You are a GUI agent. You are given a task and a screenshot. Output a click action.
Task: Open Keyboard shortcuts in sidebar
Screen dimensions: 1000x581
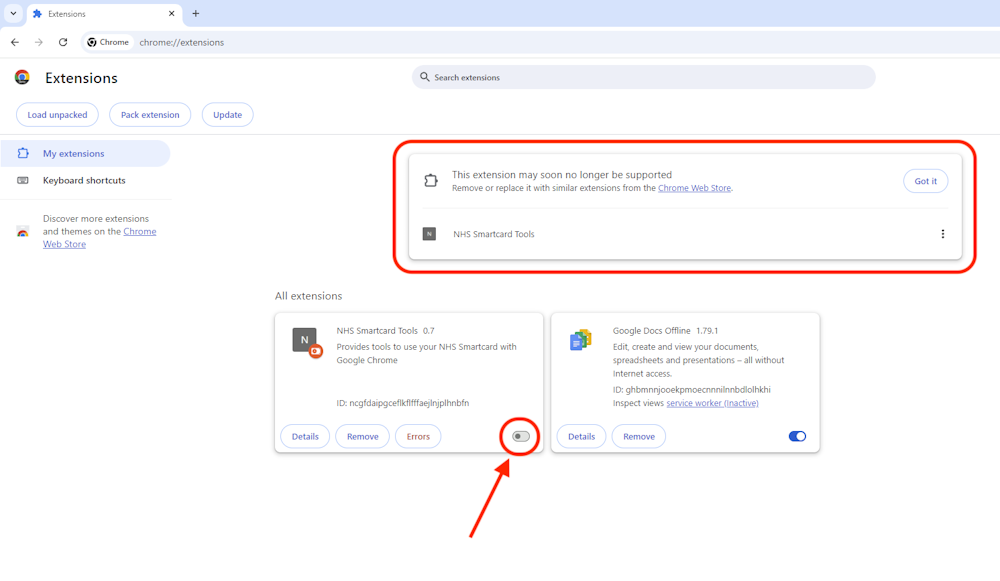(85, 180)
